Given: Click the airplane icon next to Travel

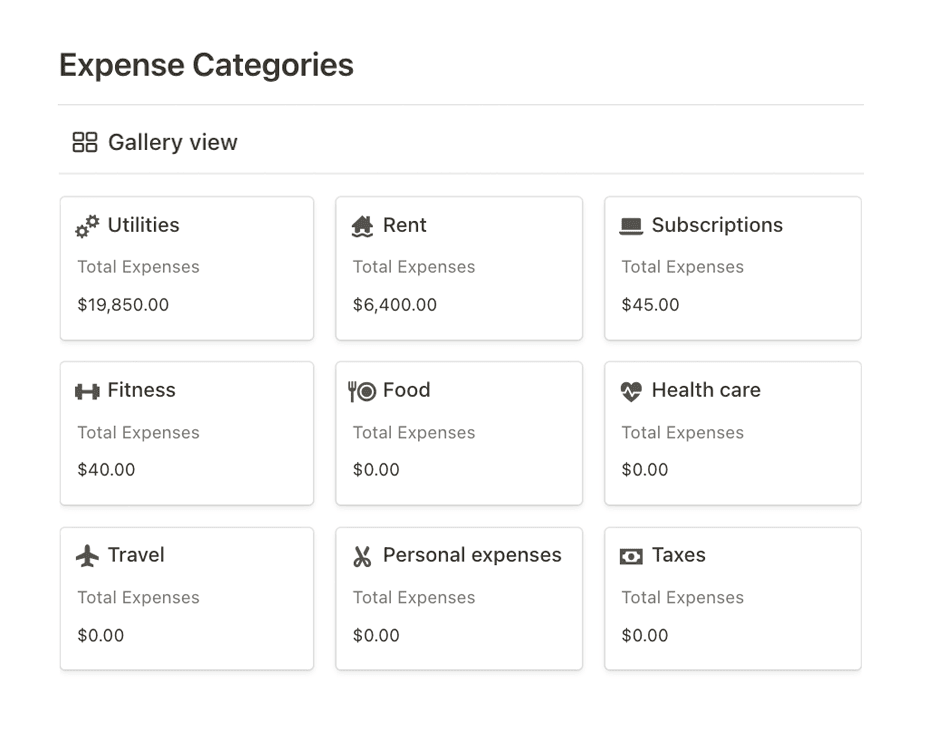Looking at the screenshot, I should tap(88, 555).
